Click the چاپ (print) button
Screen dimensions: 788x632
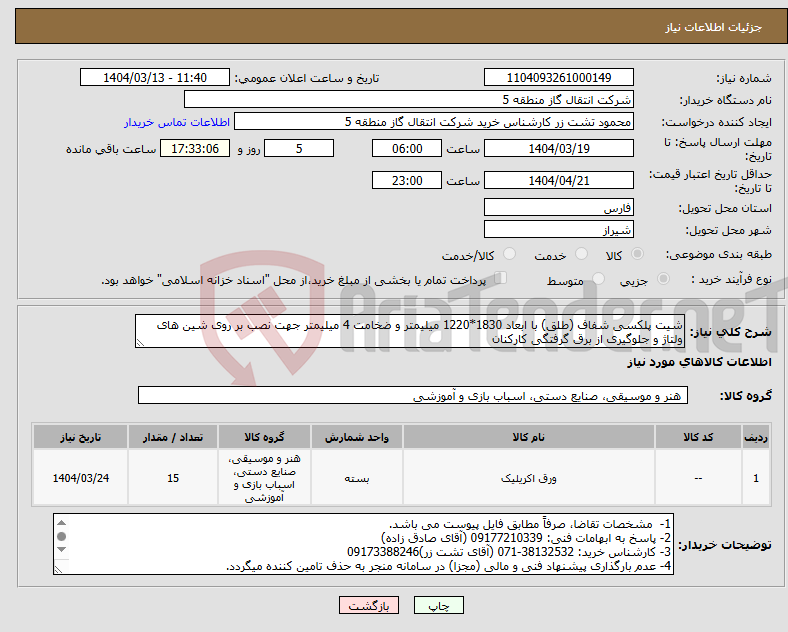coord(438,605)
